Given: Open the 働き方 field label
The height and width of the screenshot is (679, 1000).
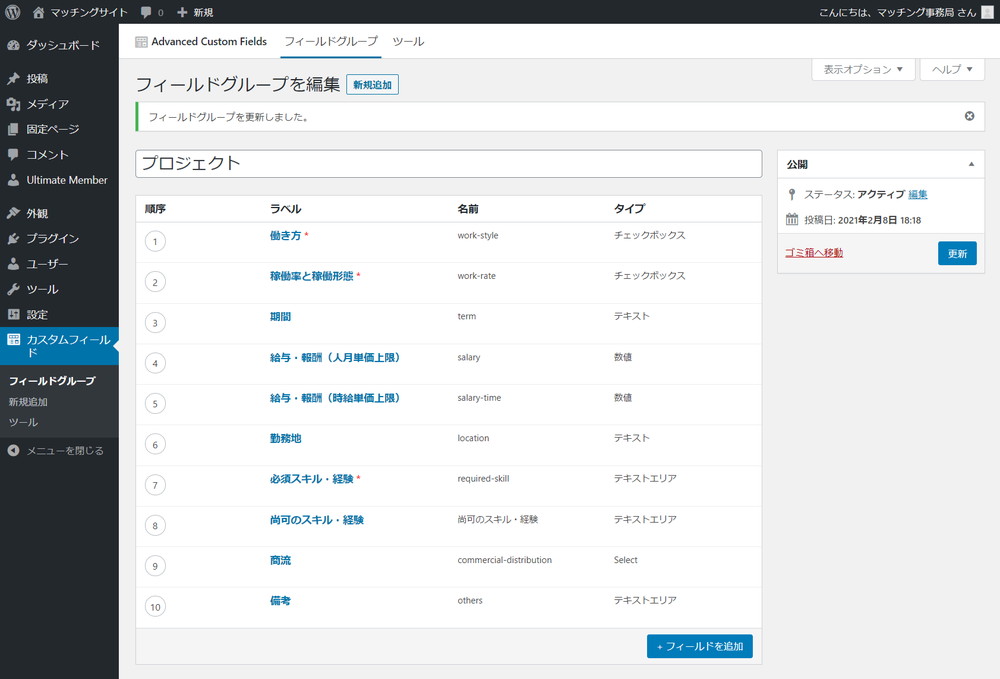Looking at the screenshot, I should (285, 235).
